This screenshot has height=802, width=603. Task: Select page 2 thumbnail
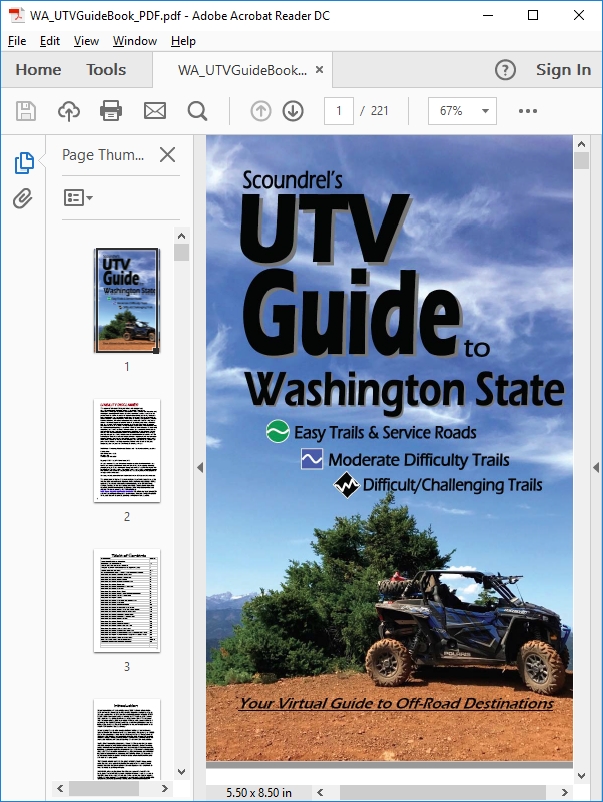click(127, 451)
